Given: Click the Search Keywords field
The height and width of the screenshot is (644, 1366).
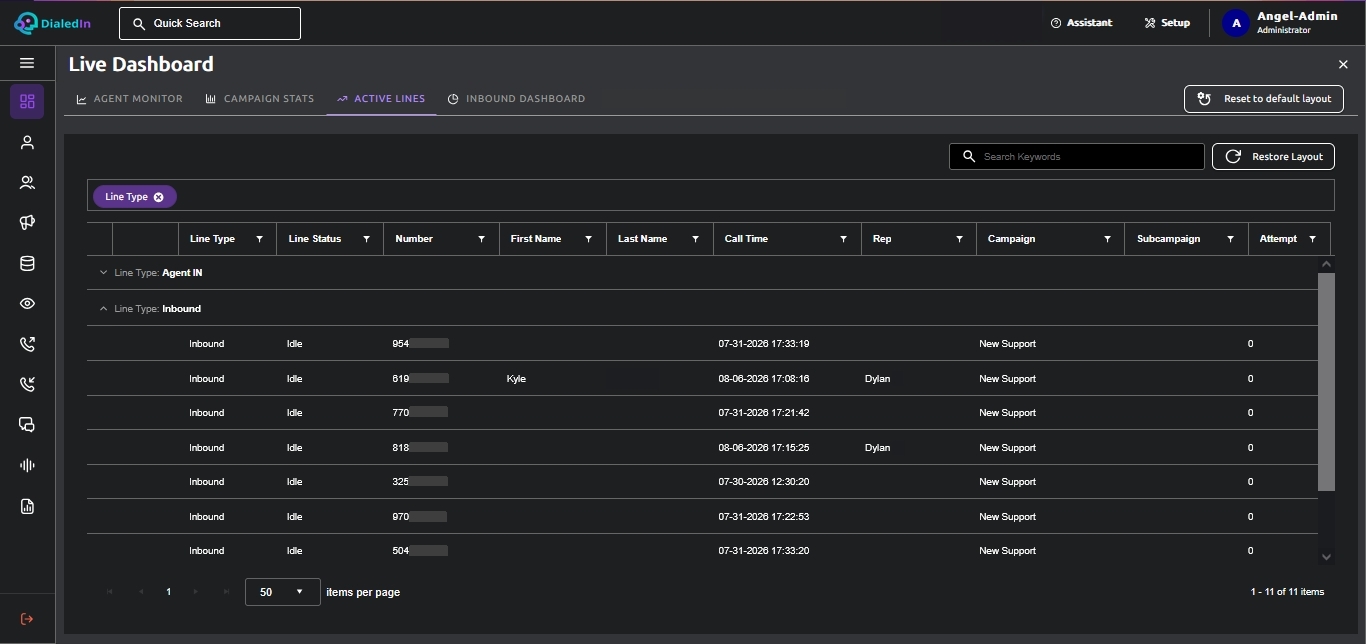Looking at the screenshot, I should 1077,157.
